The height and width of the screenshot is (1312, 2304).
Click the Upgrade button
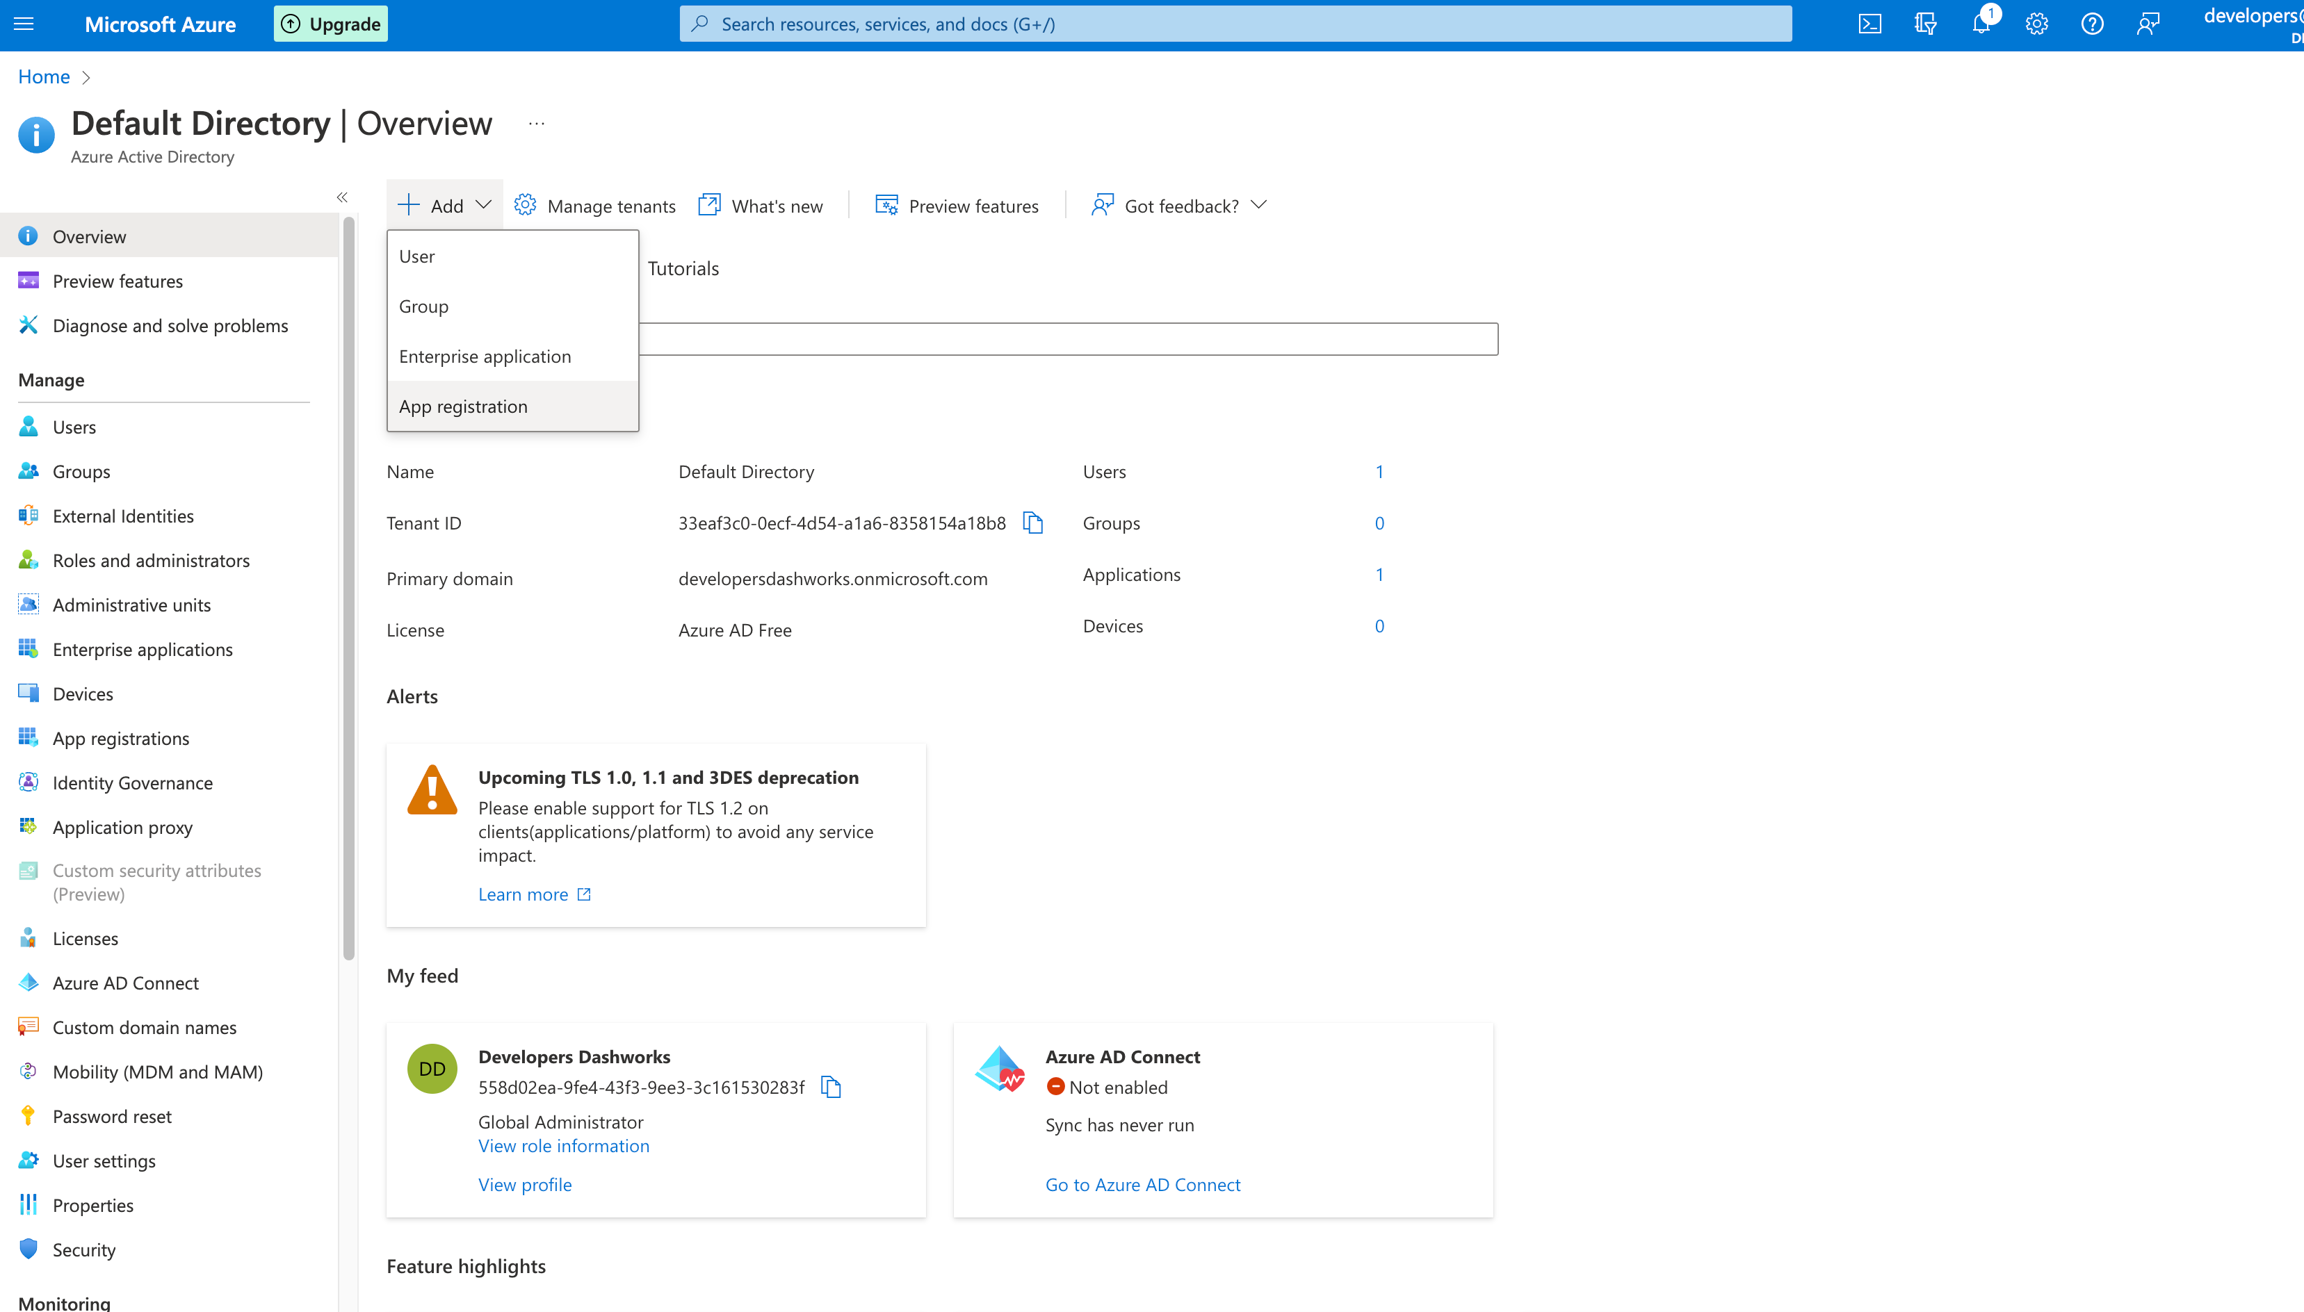pyautogui.click(x=331, y=24)
